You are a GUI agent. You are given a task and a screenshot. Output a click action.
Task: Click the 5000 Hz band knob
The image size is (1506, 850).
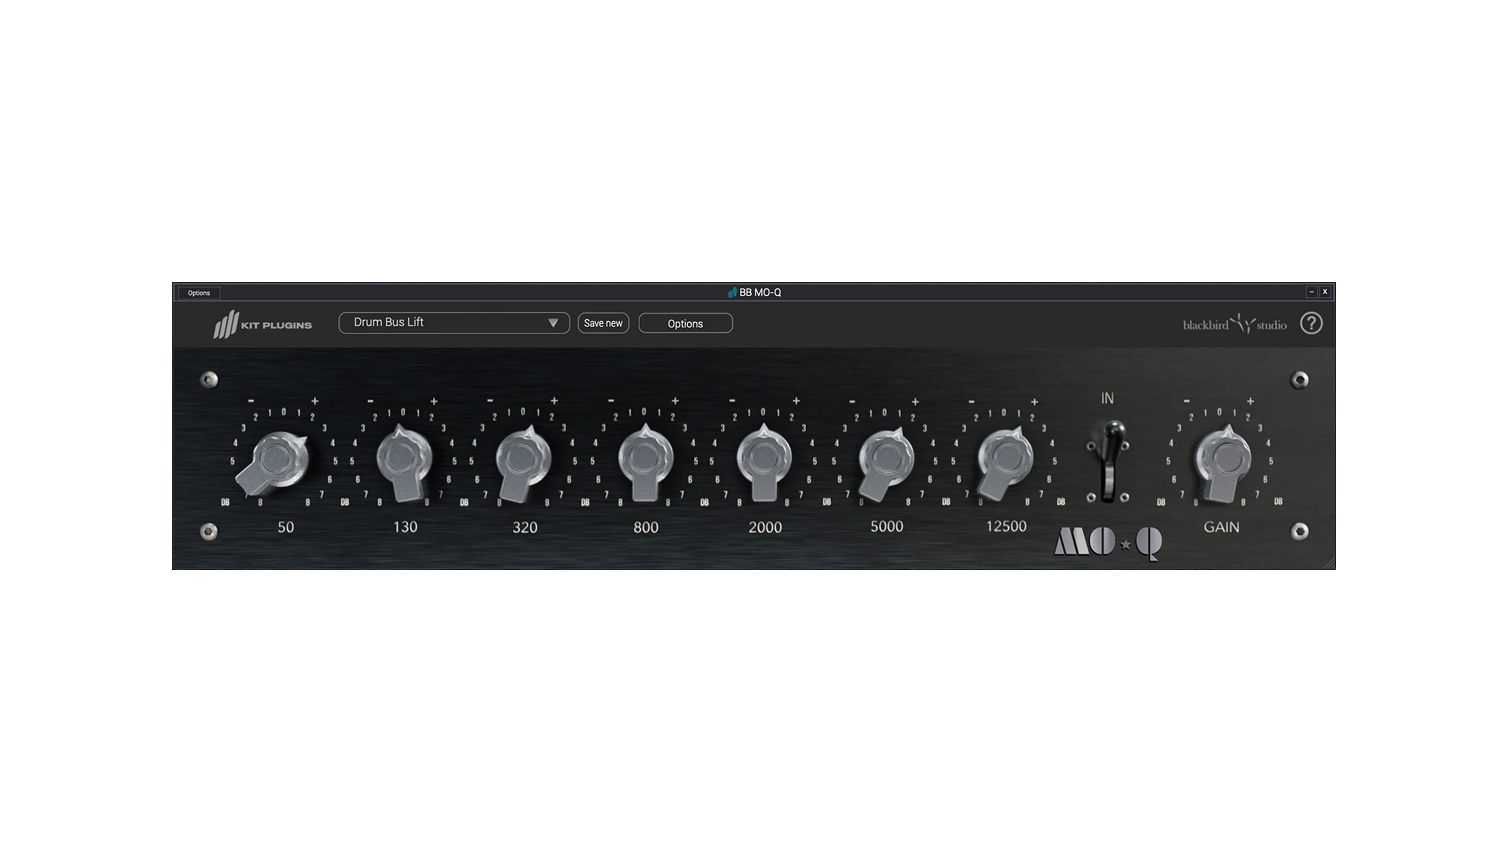pos(886,459)
